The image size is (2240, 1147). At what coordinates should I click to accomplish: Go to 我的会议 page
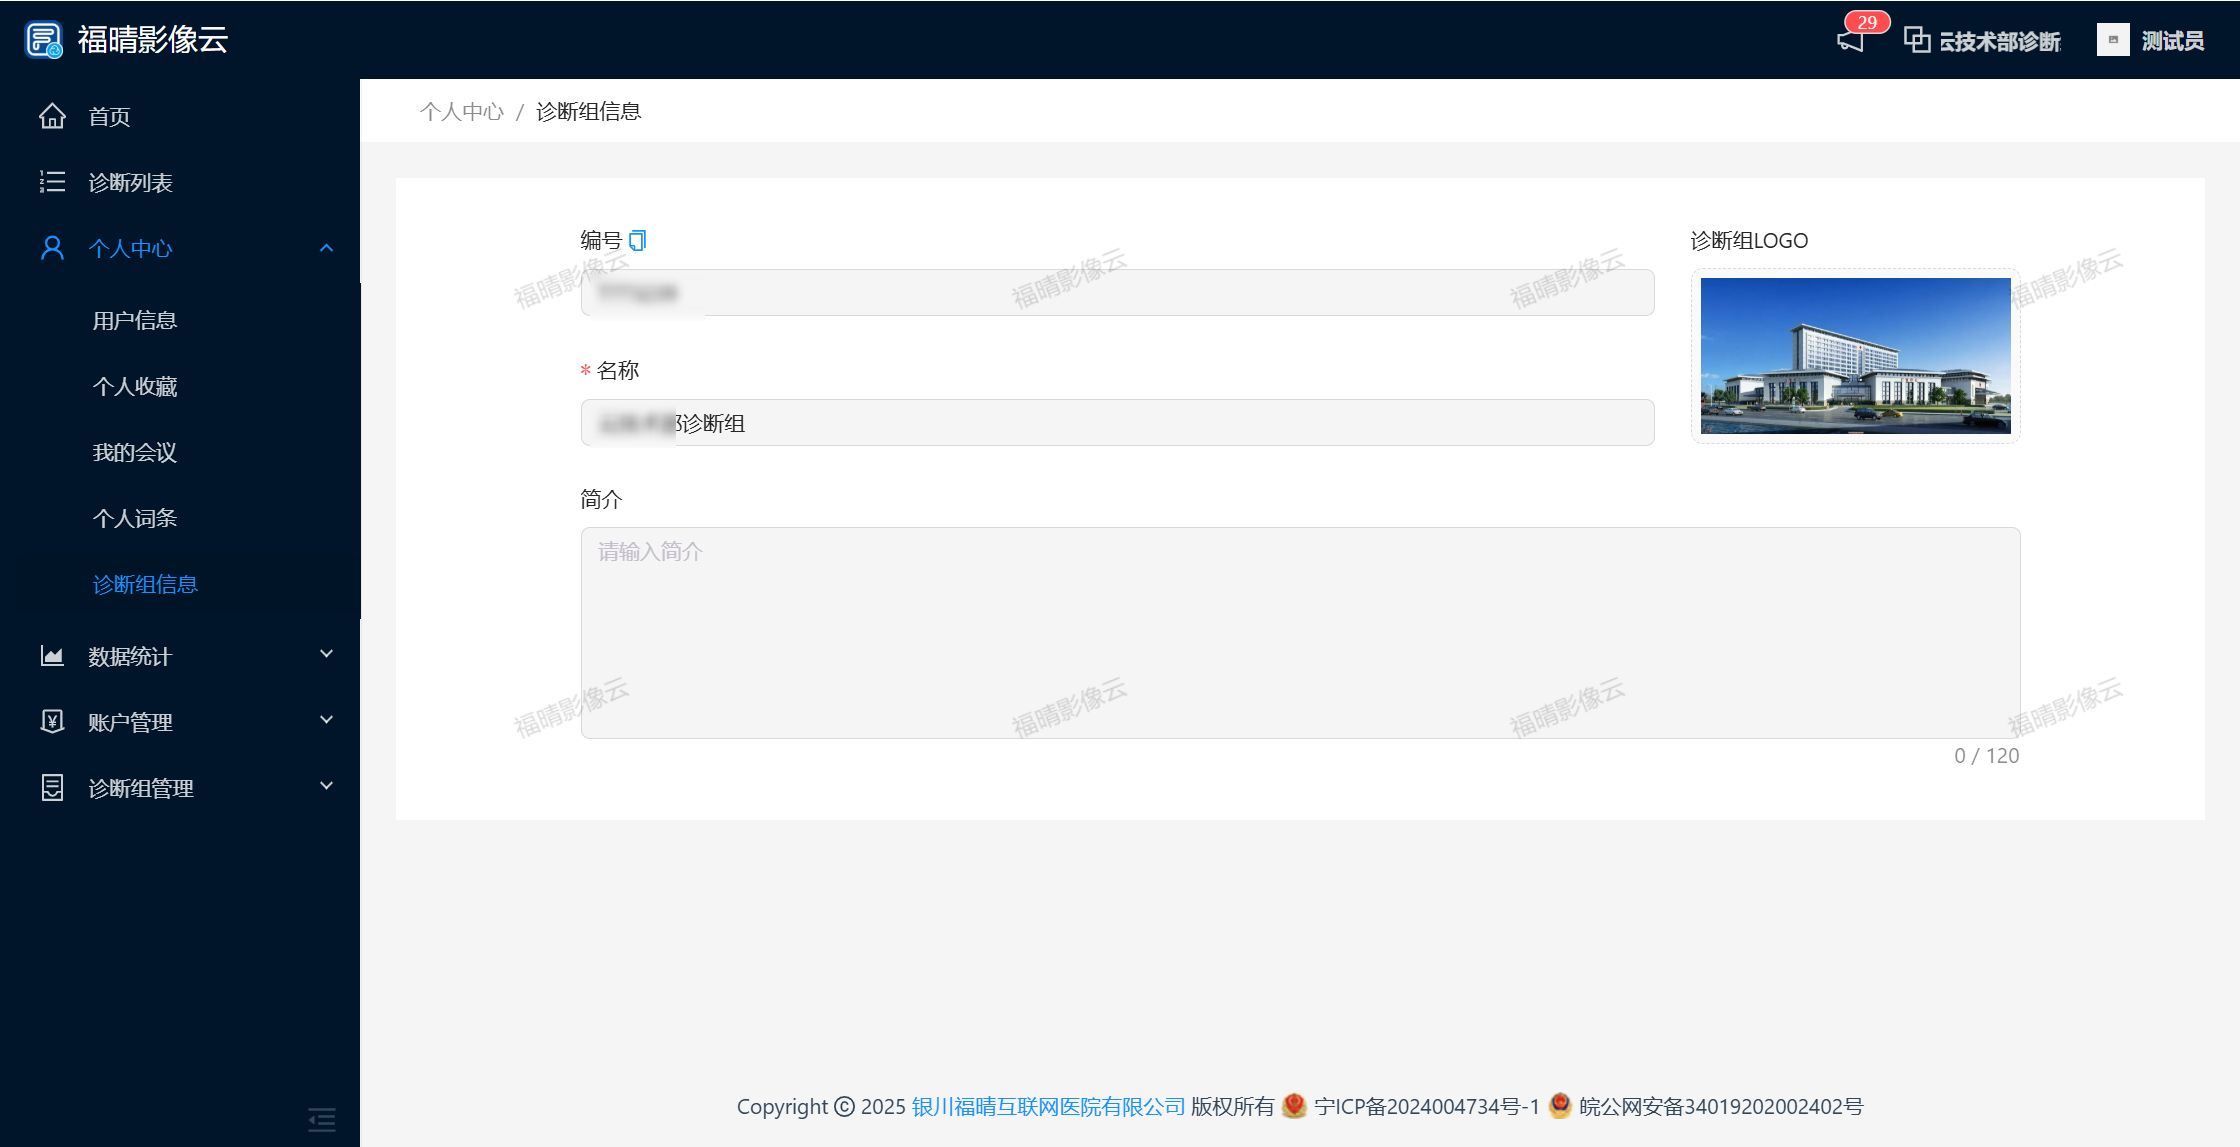click(x=135, y=452)
